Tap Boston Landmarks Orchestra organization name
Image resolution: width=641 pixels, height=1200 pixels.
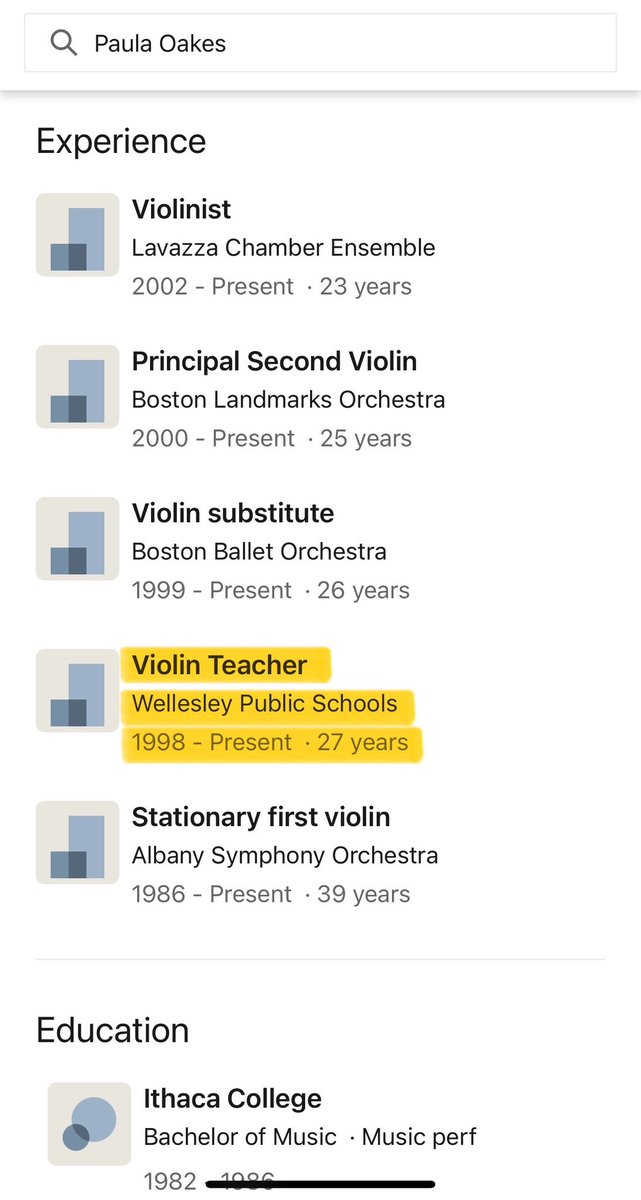point(288,399)
